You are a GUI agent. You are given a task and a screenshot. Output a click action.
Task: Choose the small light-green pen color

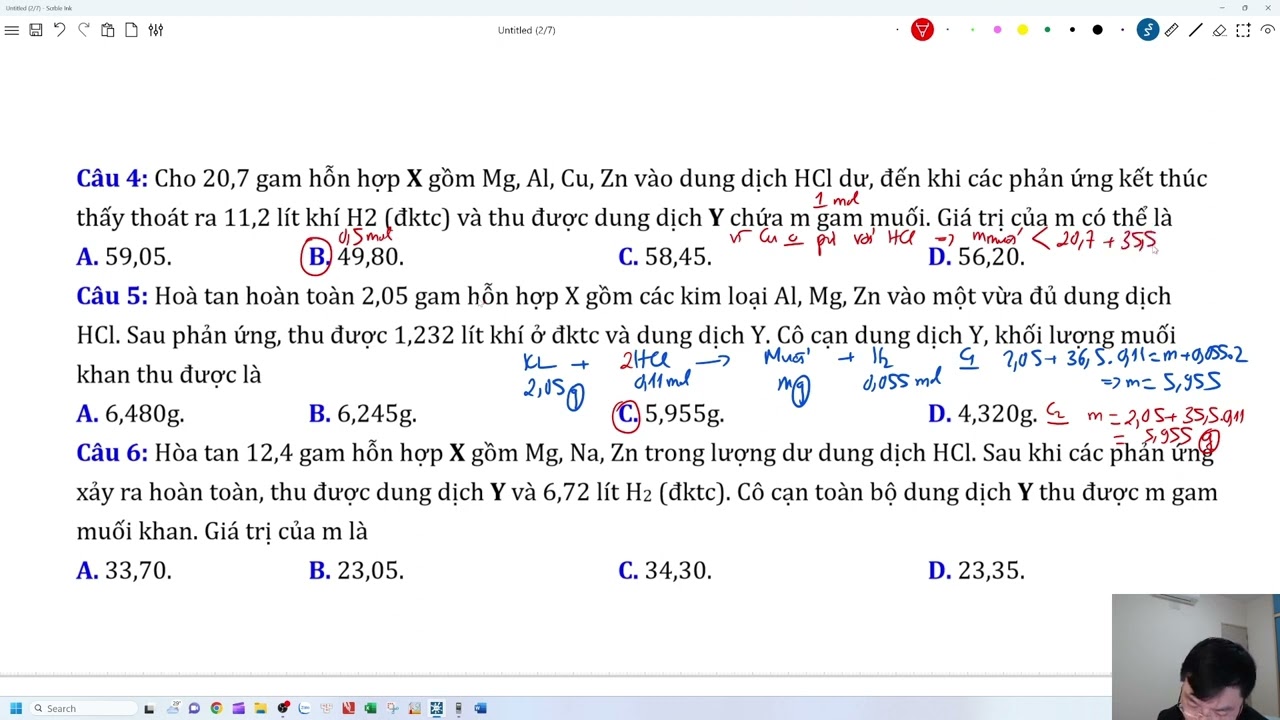pyautogui.click(x=972, y=30)
